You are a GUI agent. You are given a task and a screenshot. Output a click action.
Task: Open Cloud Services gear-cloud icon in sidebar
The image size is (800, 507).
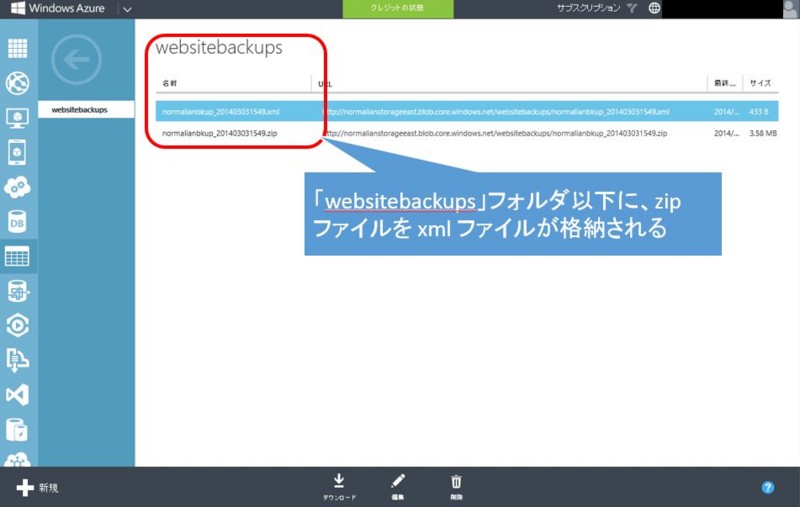click(17, 187)
